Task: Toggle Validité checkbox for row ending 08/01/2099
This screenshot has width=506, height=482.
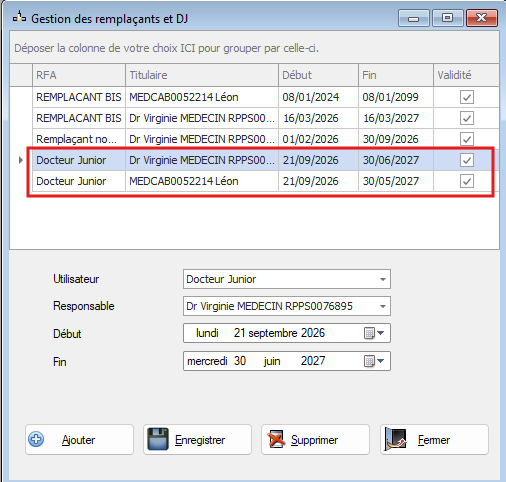Action: pyautogui.click(x=467, y=97)
